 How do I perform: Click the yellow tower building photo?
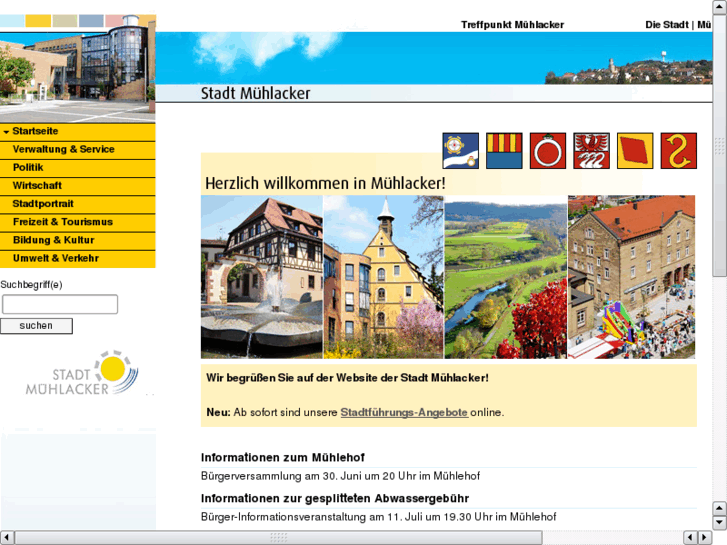(383, 277)
